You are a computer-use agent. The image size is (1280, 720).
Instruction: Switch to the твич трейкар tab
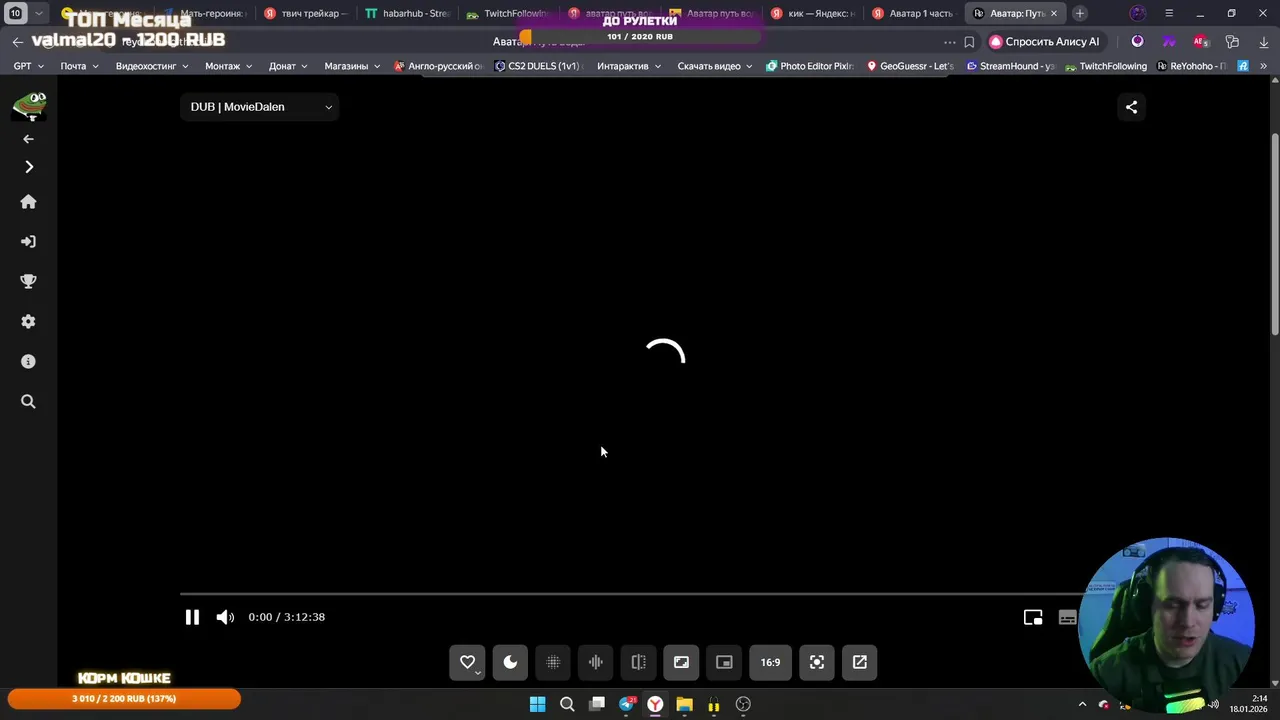[x=306, y=14]
